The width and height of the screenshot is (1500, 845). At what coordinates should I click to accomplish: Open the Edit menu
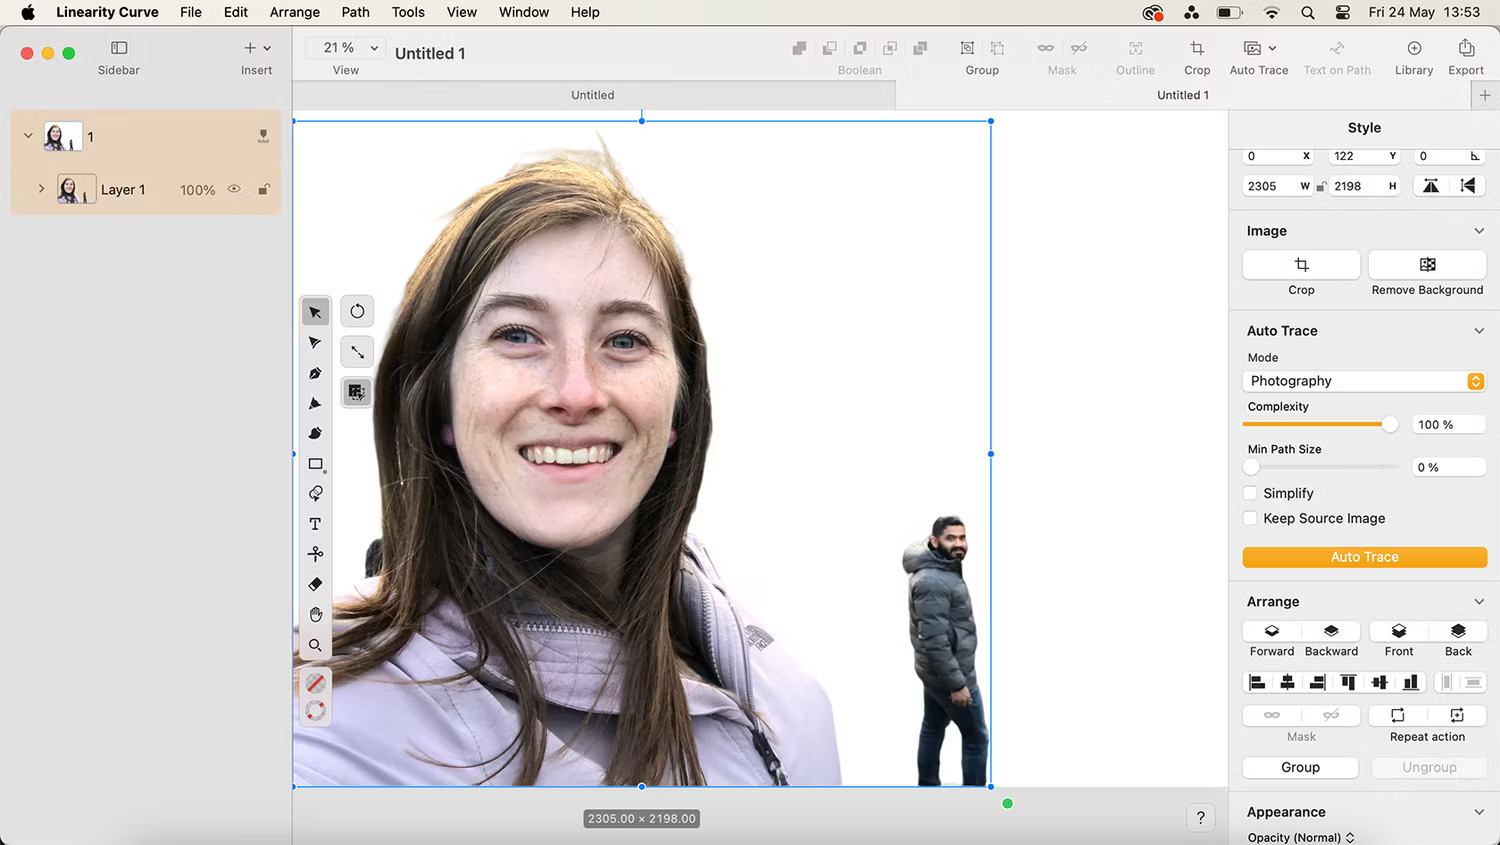[236, 12]
